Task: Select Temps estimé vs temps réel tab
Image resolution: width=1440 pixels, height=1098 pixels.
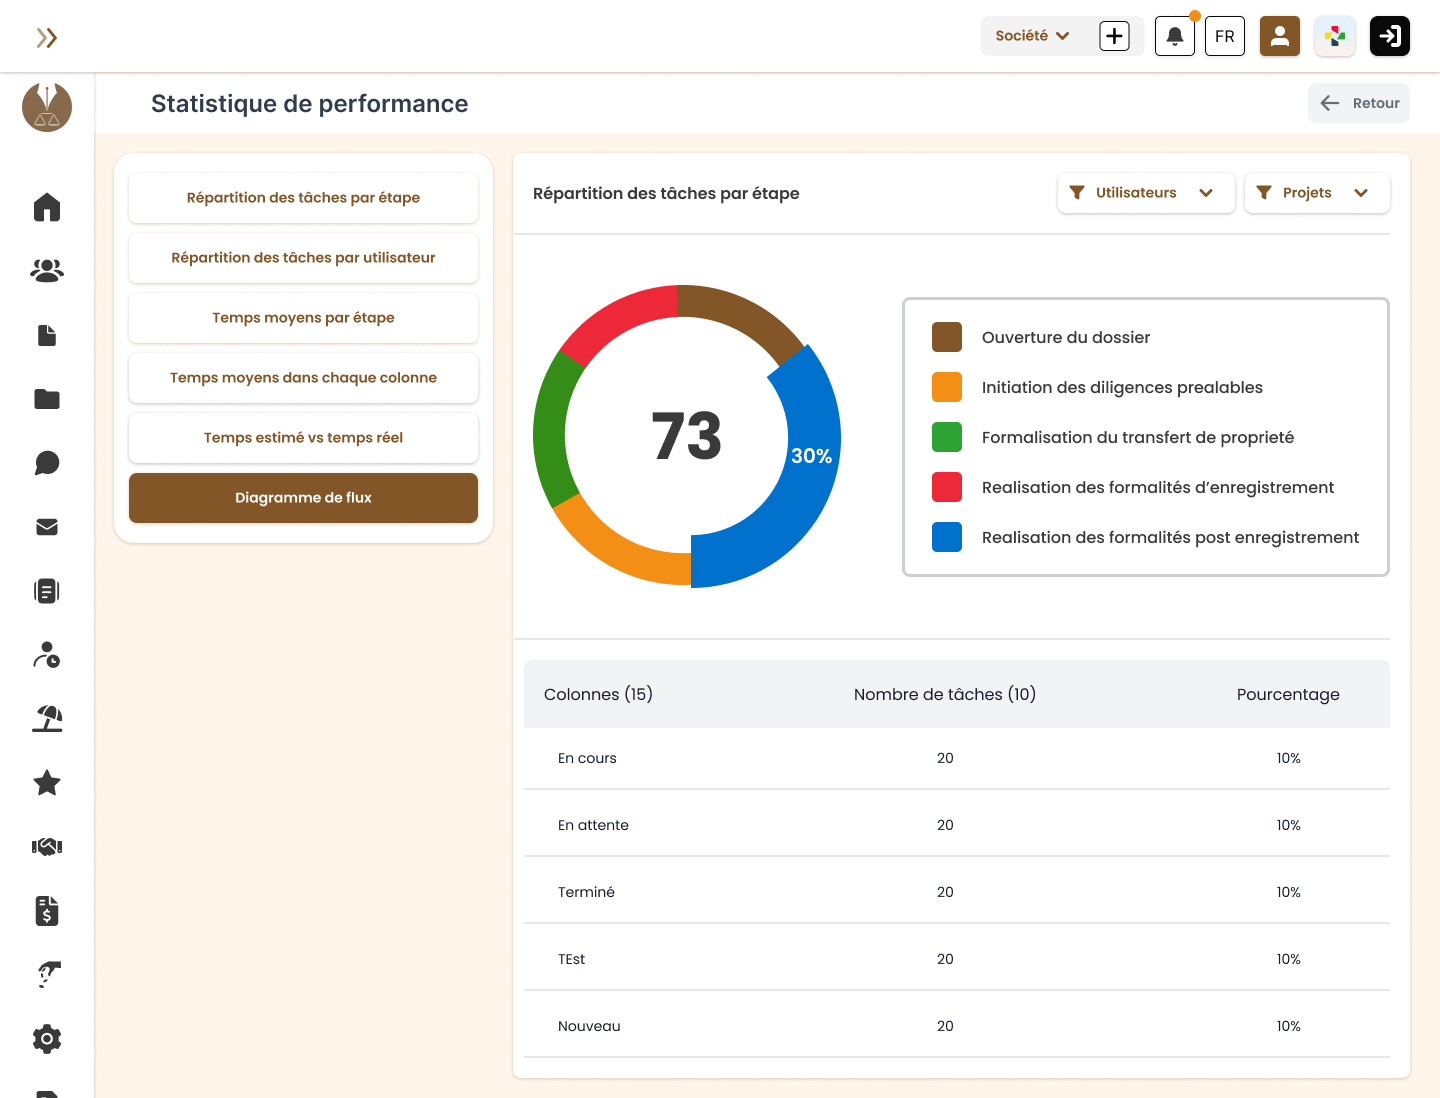Action: pos(303,438)
